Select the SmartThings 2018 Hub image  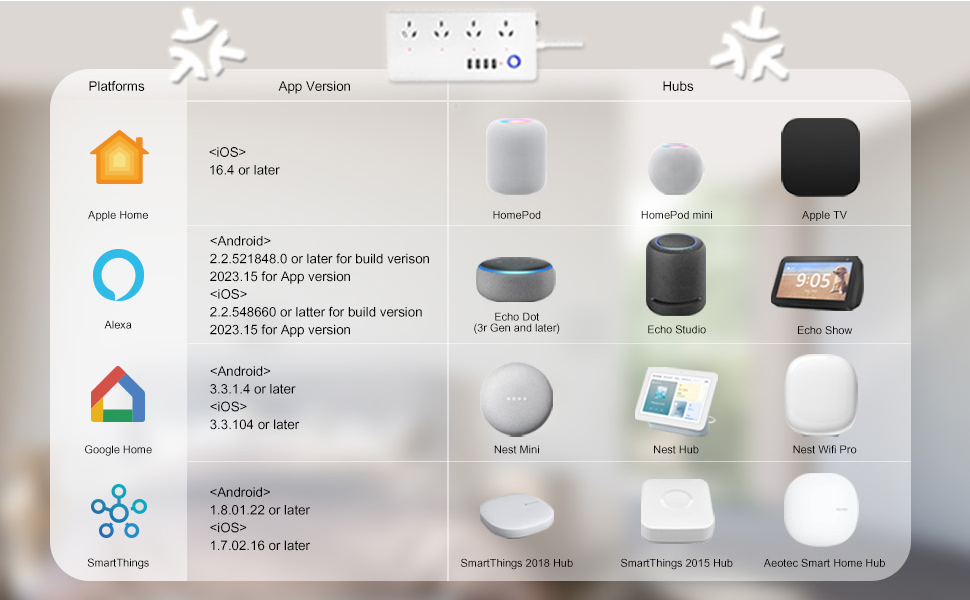click(x=517, y=515)
